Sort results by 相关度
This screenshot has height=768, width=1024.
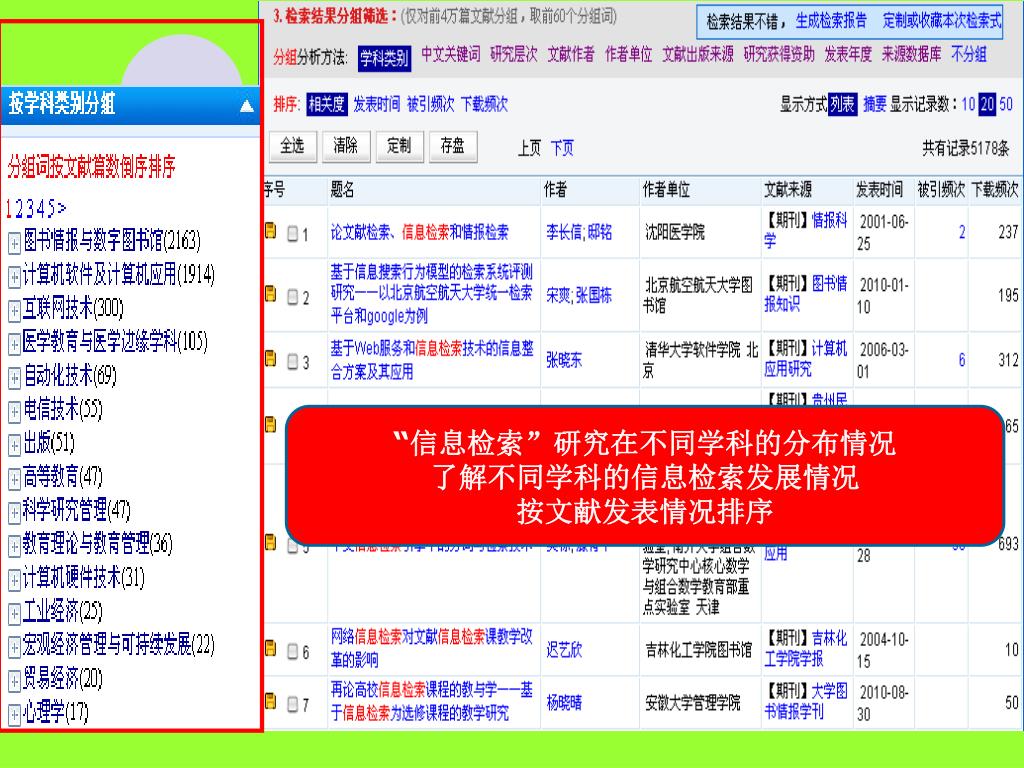[x=327, y=104]
